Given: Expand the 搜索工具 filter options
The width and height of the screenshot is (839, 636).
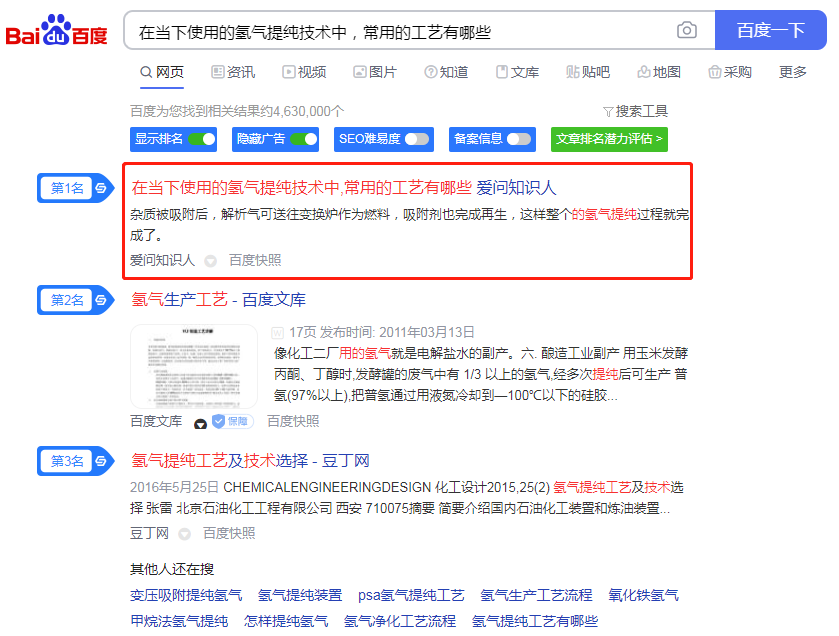Looking at the screenshot, I should tap(635, 111).
